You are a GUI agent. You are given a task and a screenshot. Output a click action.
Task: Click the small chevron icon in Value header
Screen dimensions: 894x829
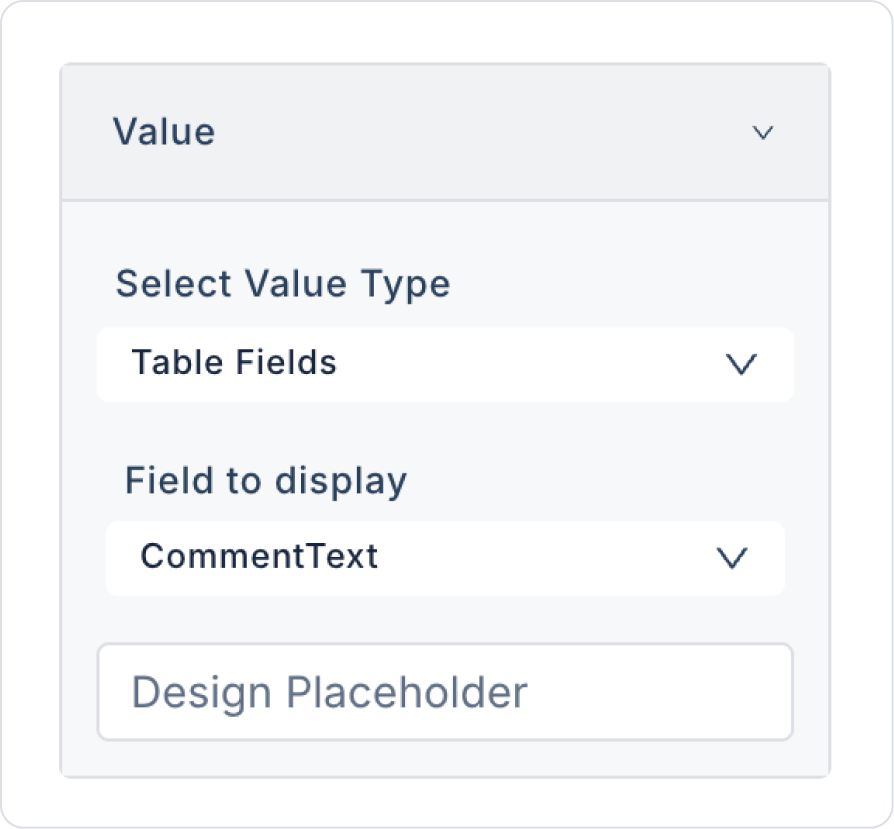(x=763, y=133)
